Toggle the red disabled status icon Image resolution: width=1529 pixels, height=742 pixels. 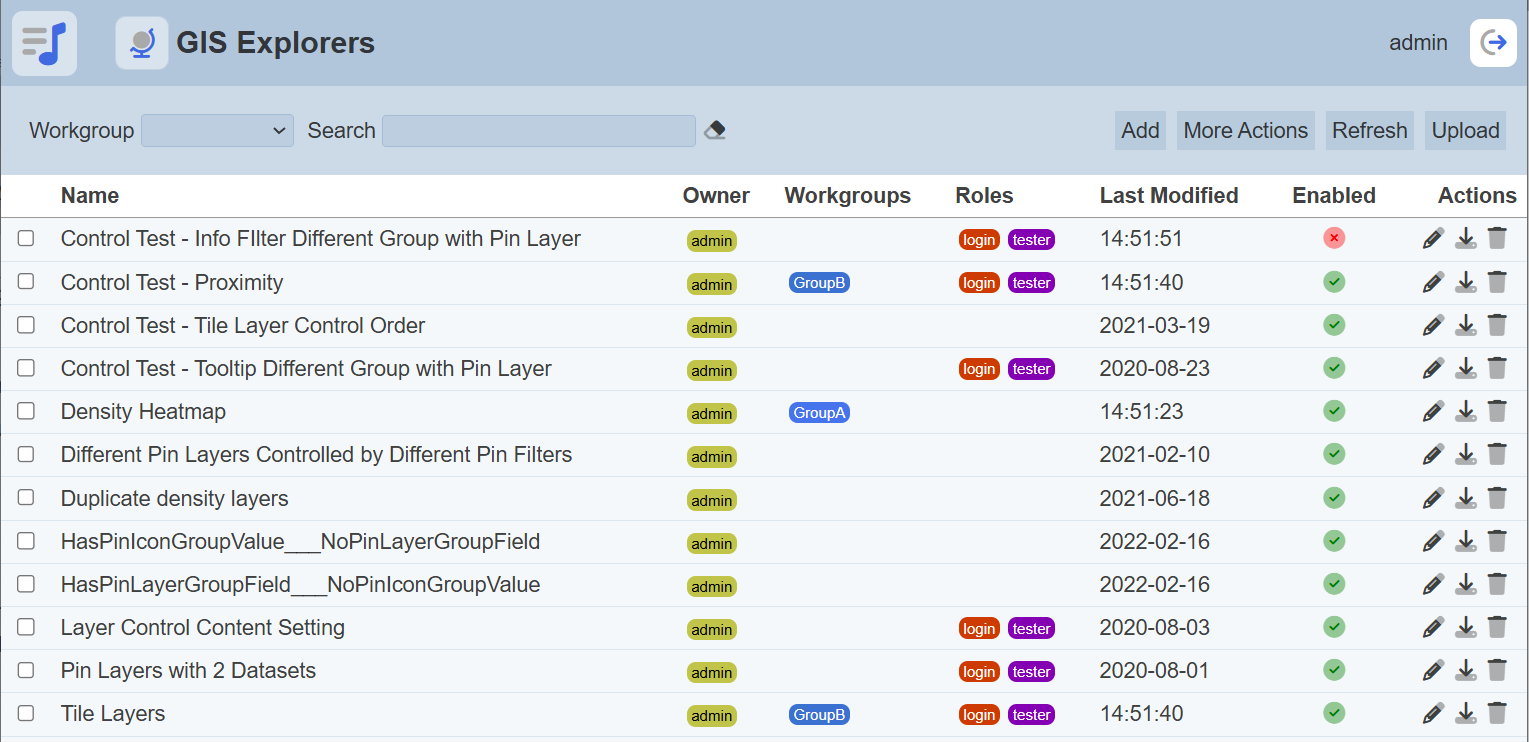click(1334, 238)
